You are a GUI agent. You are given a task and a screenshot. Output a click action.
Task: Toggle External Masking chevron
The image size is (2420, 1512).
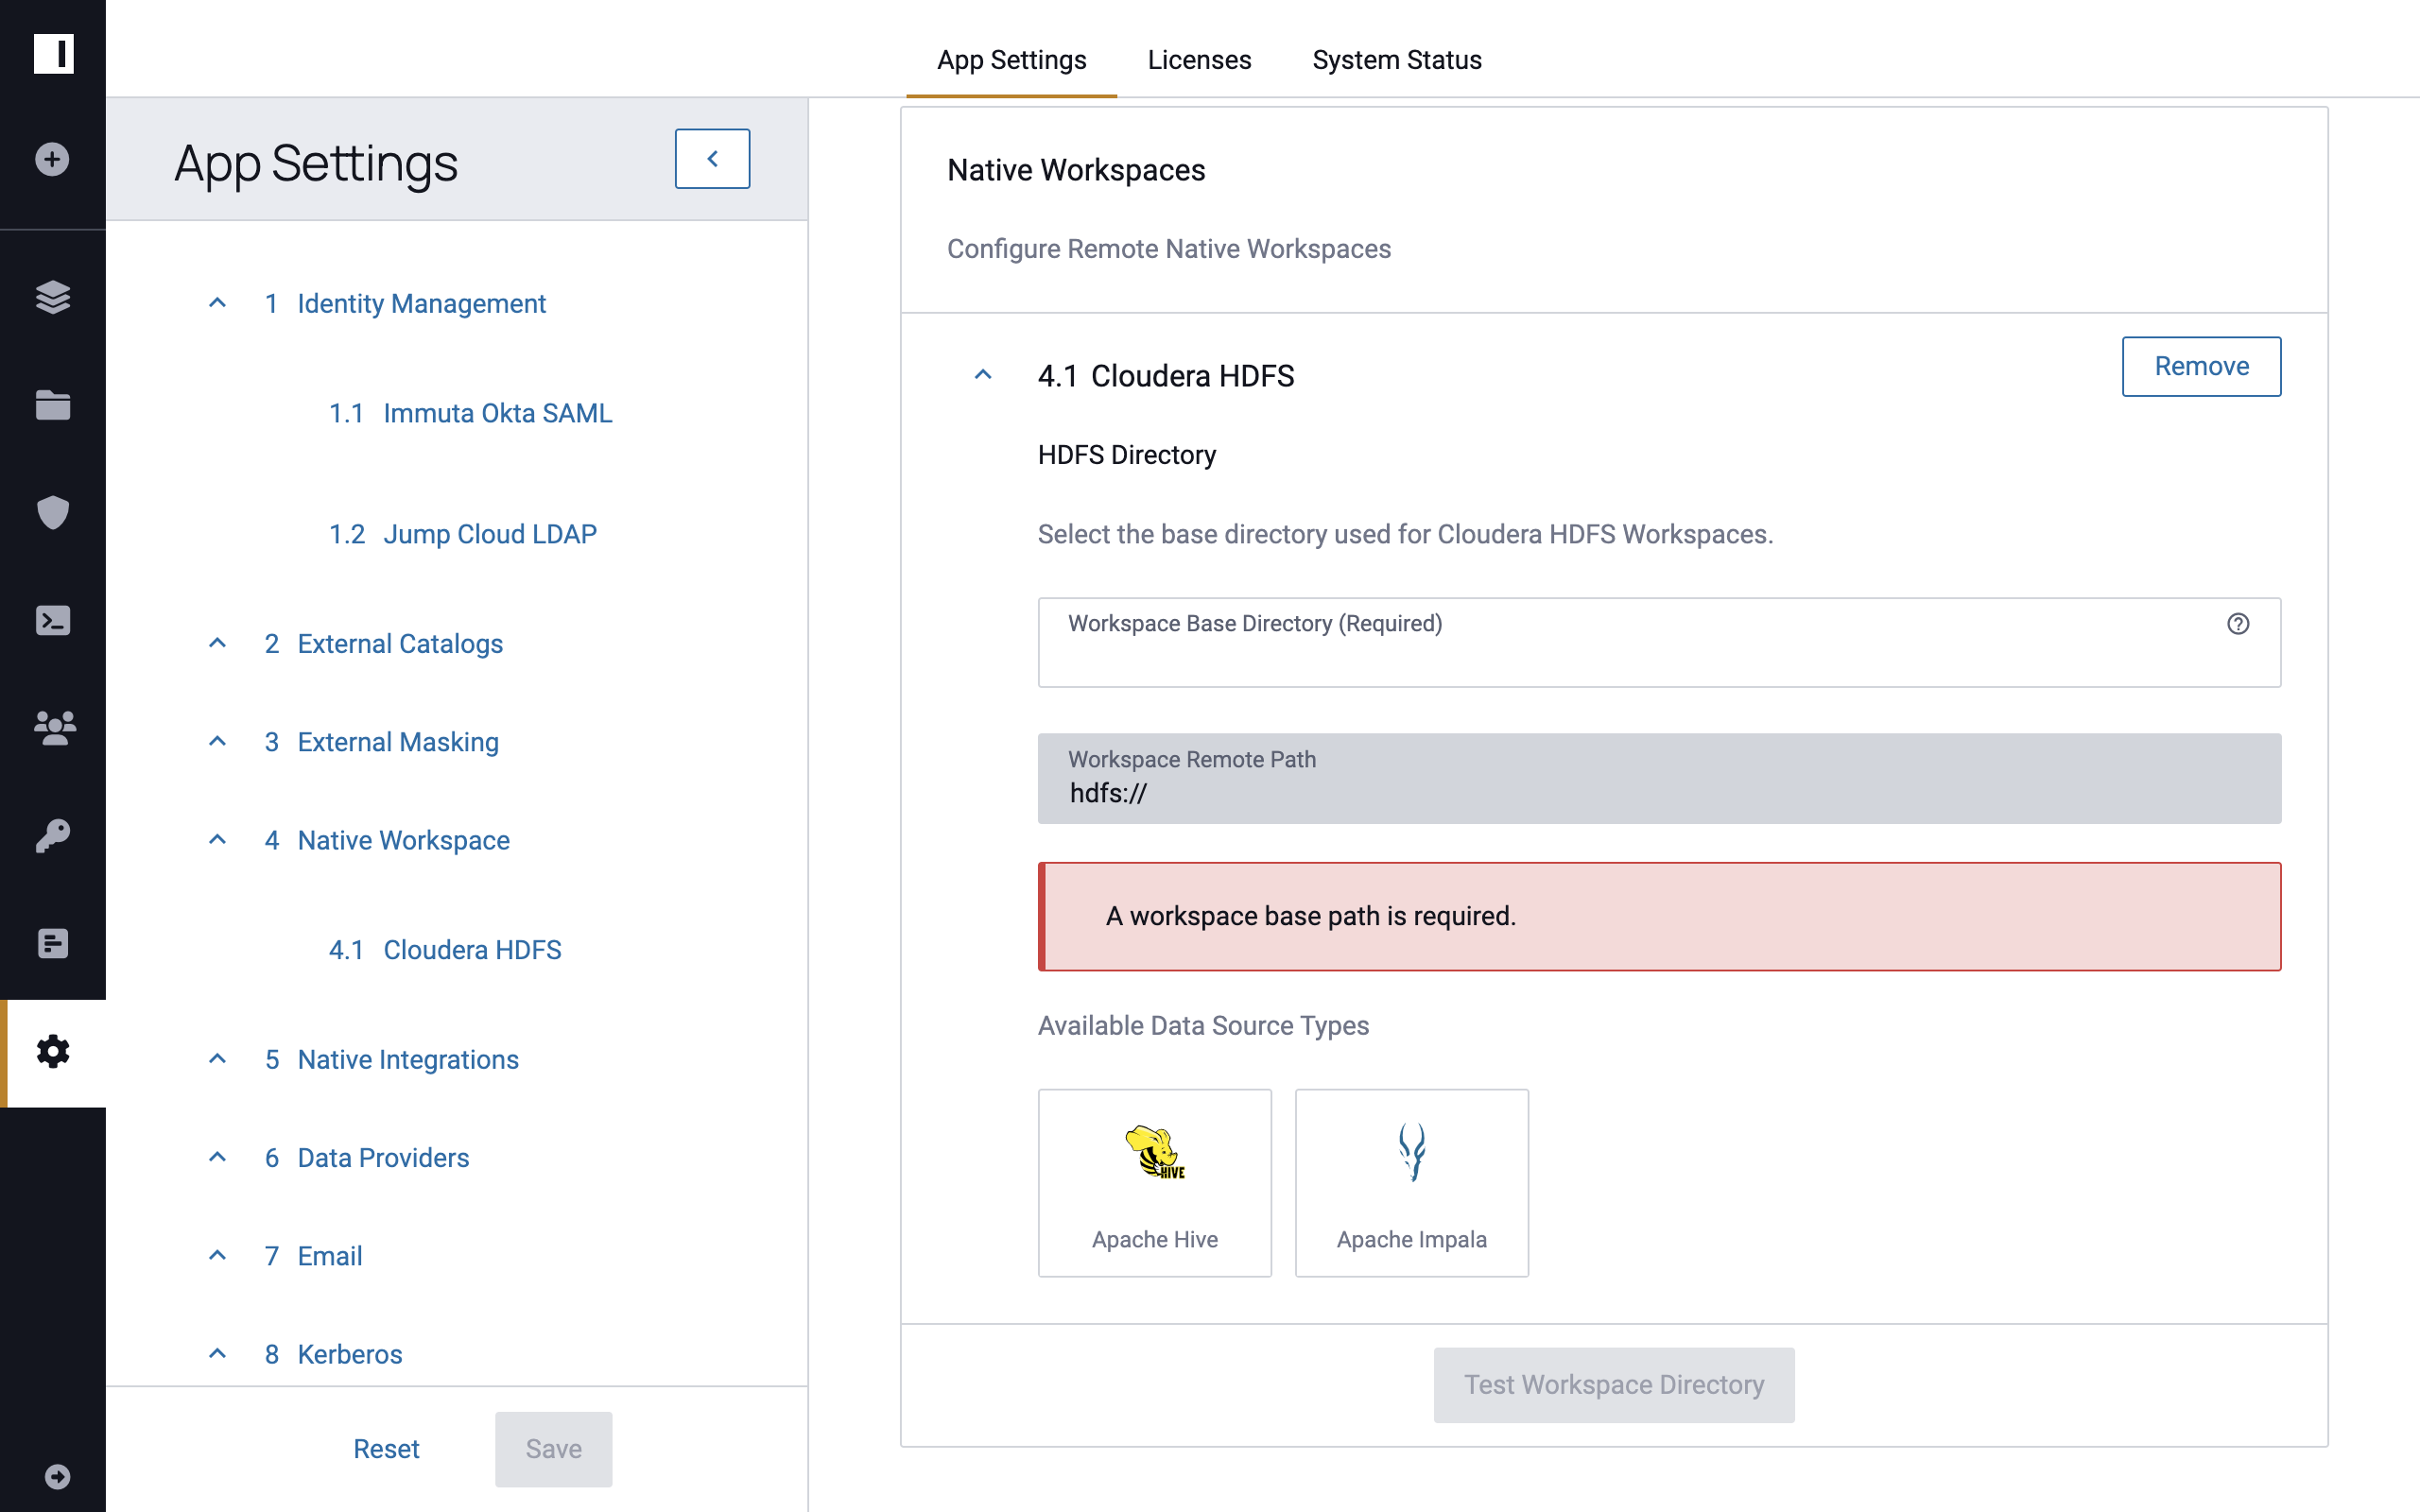click(x=217, y=741)
